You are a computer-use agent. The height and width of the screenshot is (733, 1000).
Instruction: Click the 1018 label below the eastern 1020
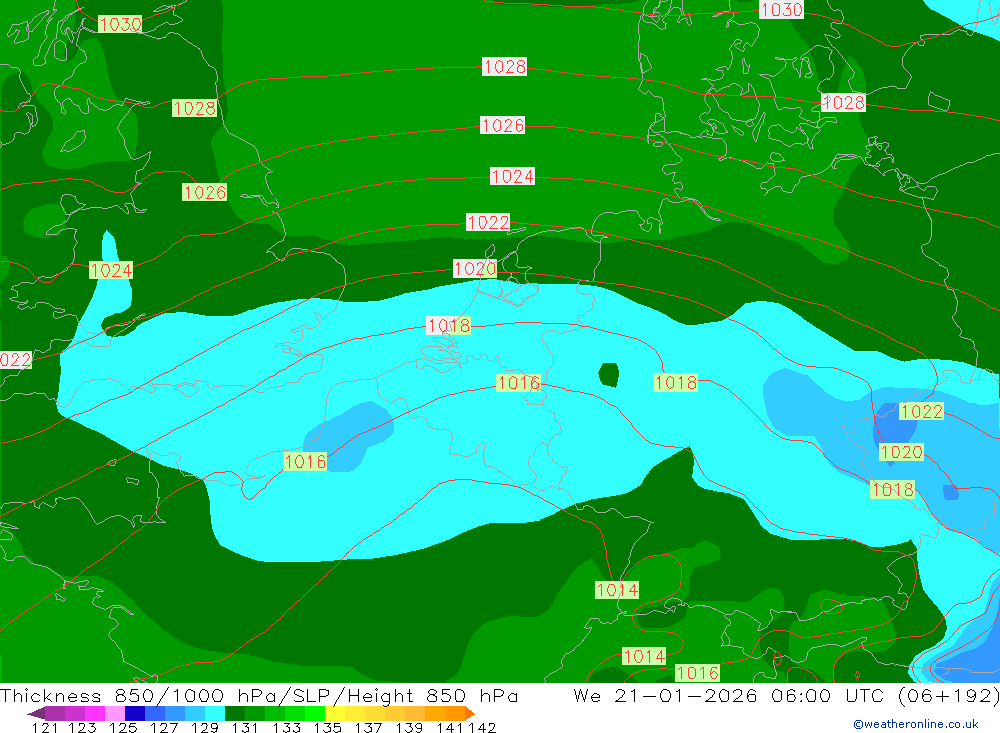click(893, 489)
